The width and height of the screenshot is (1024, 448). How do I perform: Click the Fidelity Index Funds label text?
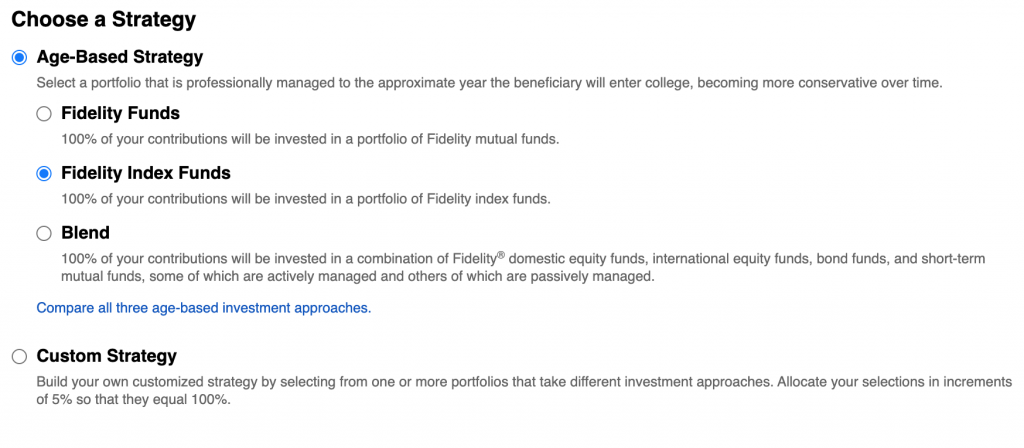[146, 172]
